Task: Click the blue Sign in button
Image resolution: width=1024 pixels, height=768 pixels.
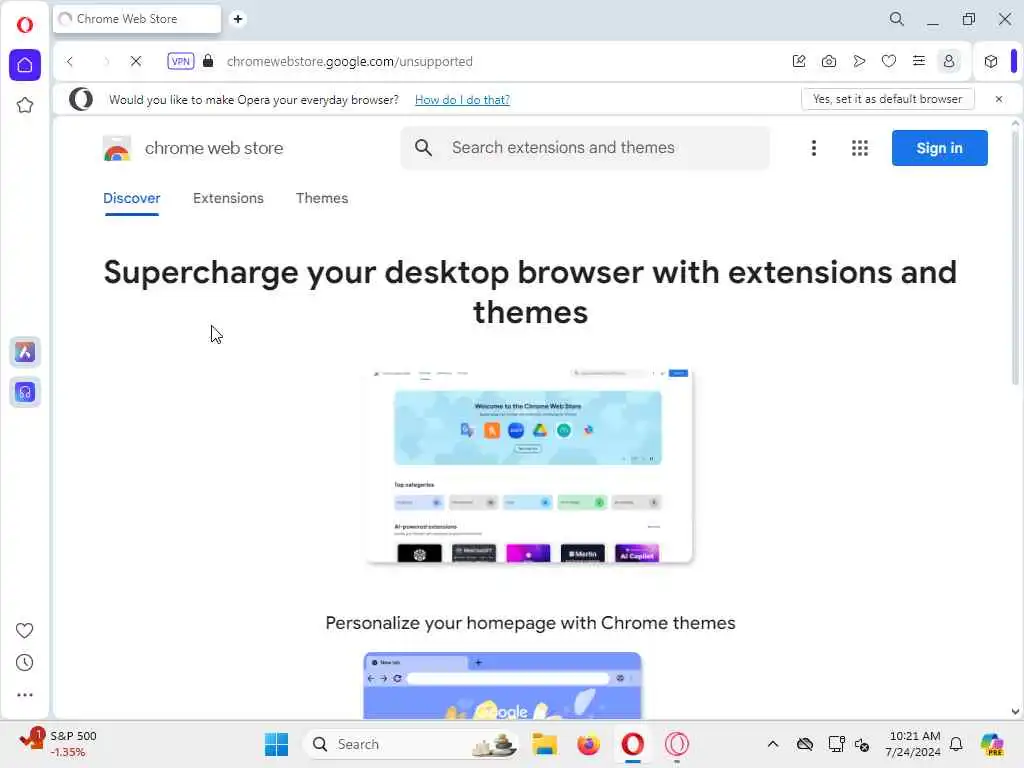Action: [x=939, y=148]
